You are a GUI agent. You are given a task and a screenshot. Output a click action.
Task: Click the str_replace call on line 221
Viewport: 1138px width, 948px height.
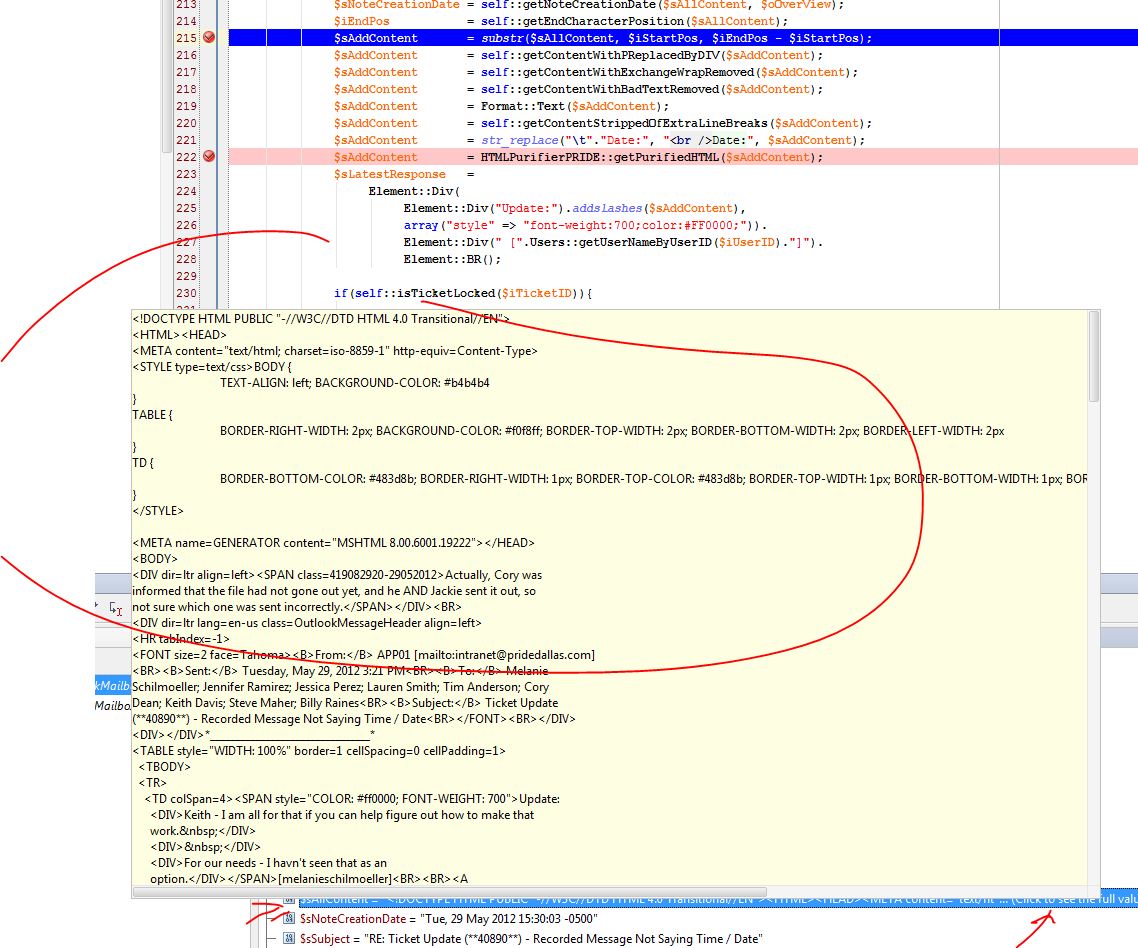(520, 140)
